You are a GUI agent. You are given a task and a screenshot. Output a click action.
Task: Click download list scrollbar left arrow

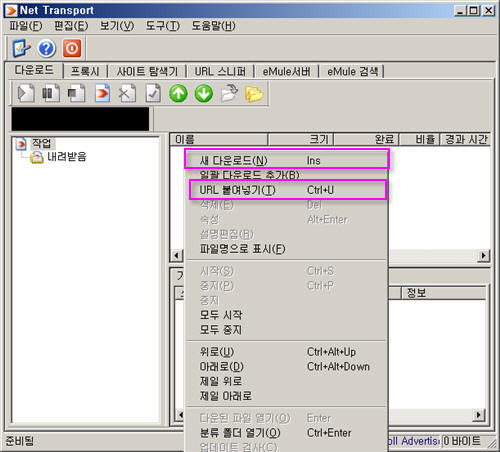177,256
